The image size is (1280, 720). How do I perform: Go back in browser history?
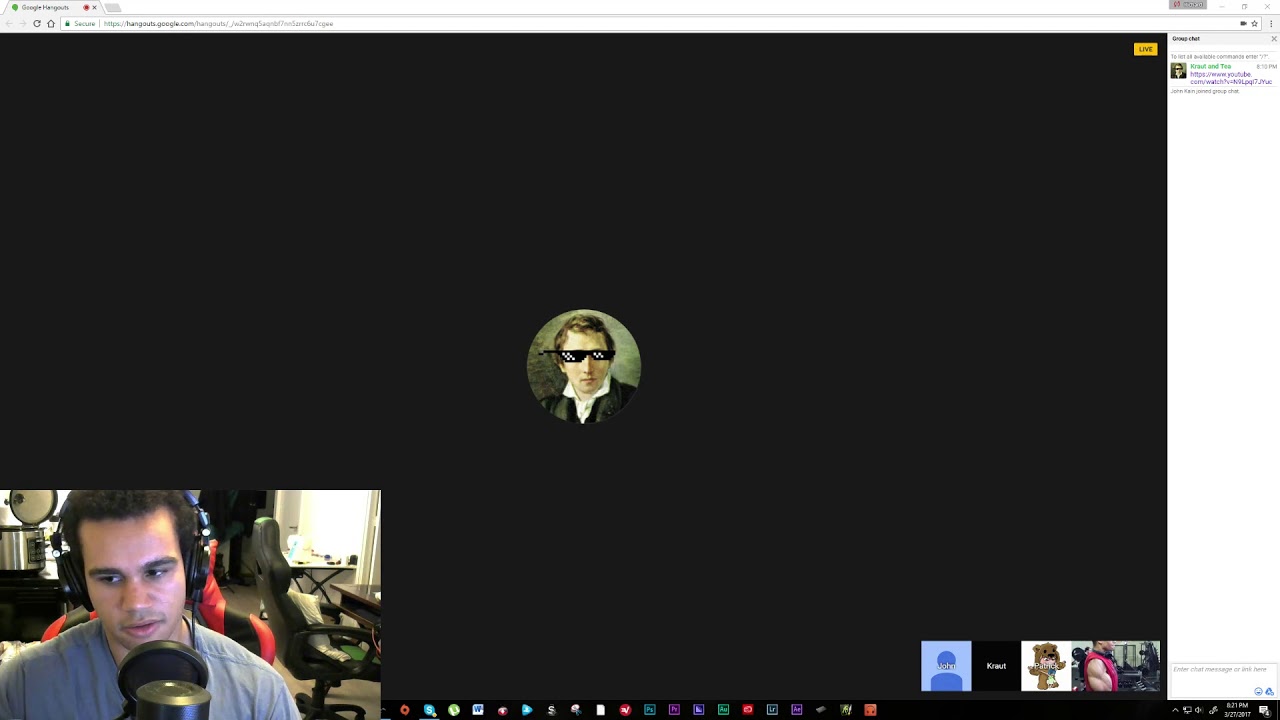(x=10, y=23)
